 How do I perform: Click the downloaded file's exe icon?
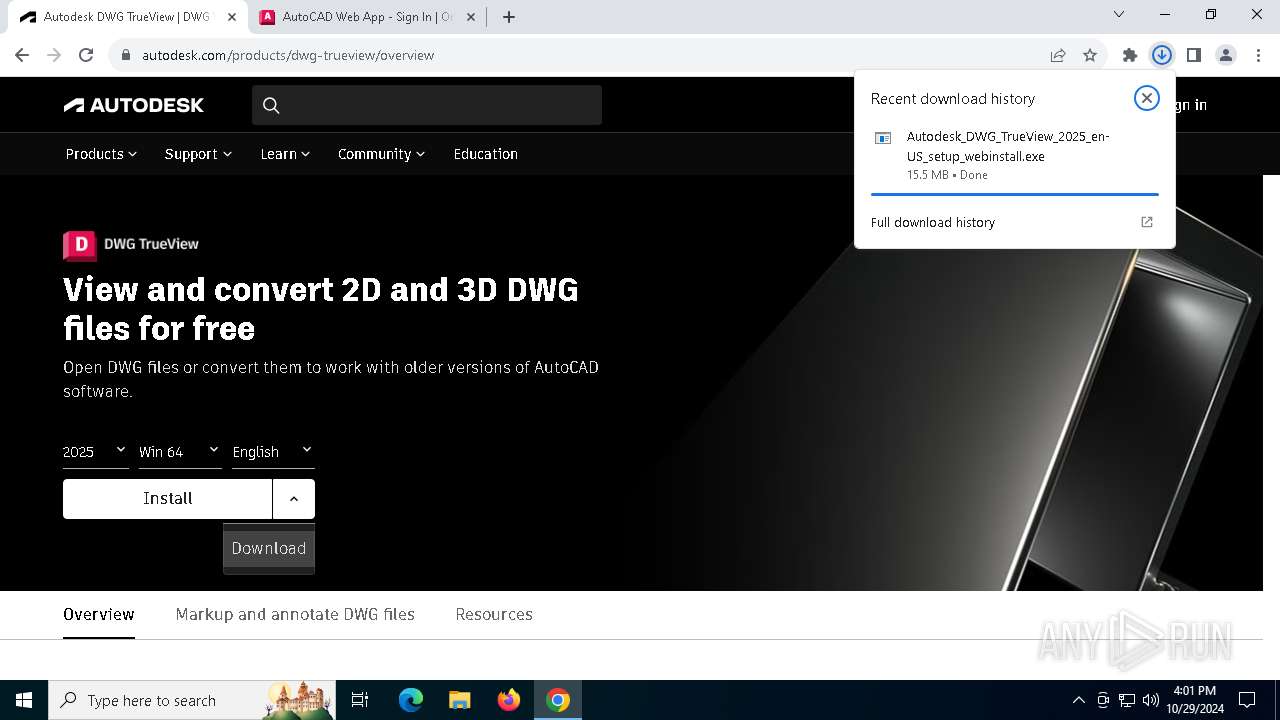pyautogui.click(x=883, y=138)
